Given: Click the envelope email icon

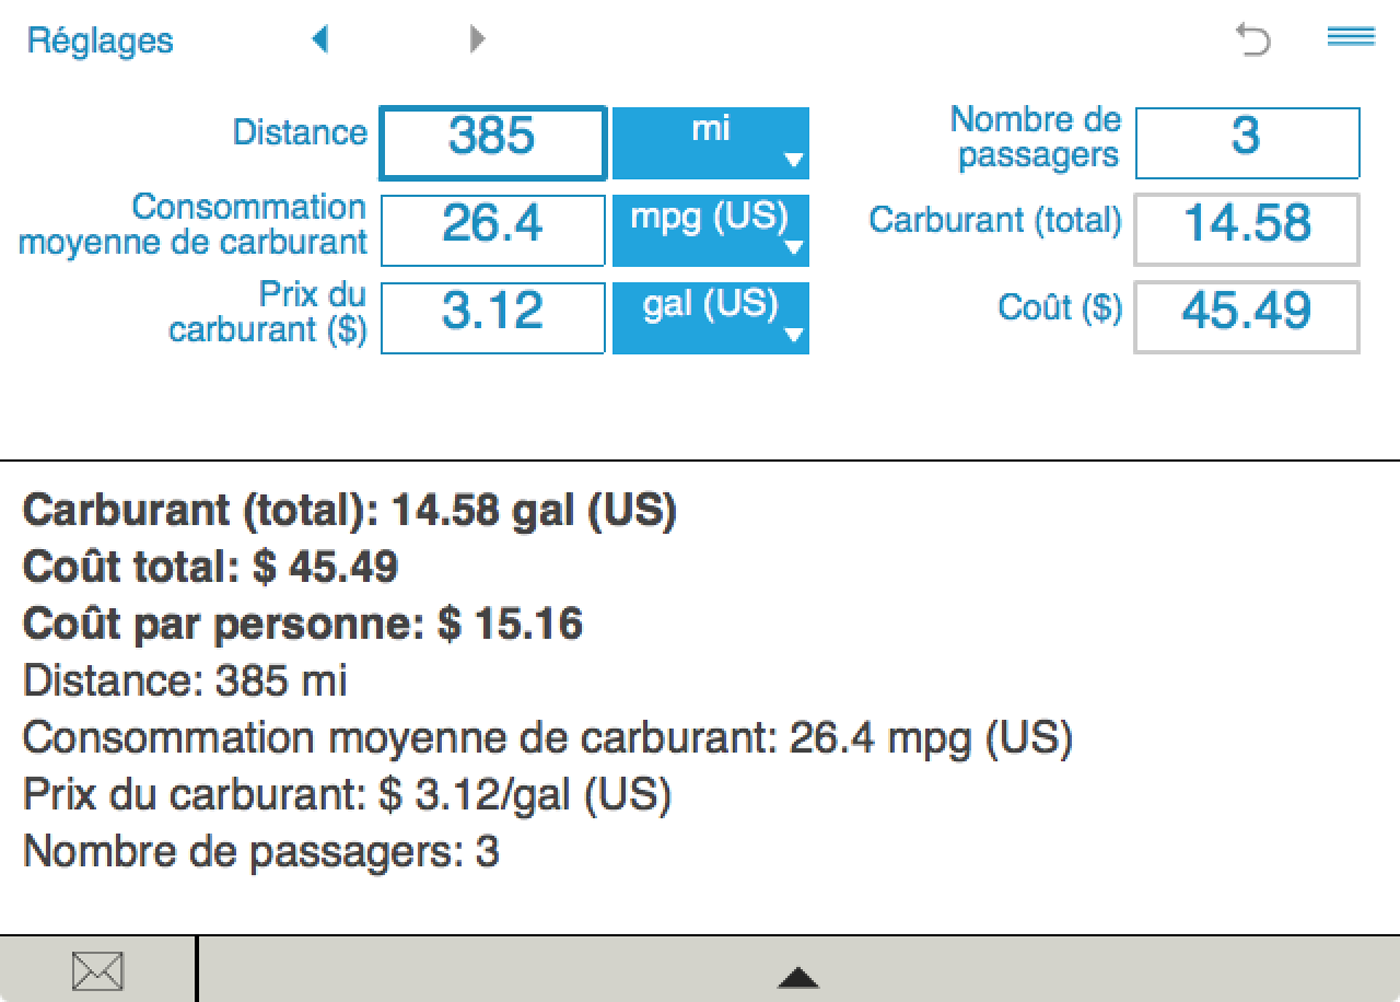Looking at the screenshot, I should [x=98, y=971].
